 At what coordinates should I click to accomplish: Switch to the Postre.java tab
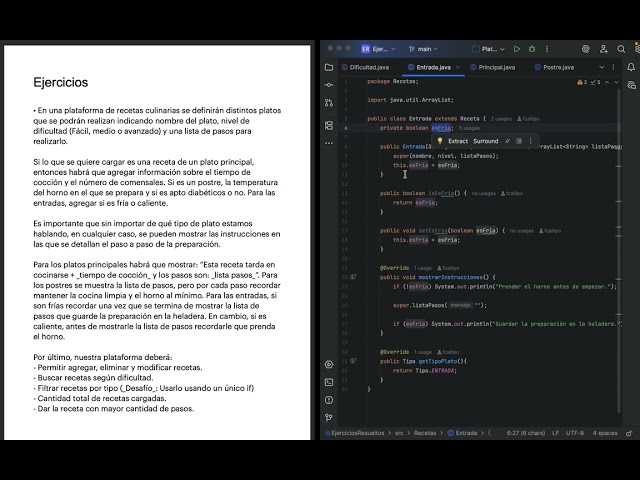[x=554, y=67]
